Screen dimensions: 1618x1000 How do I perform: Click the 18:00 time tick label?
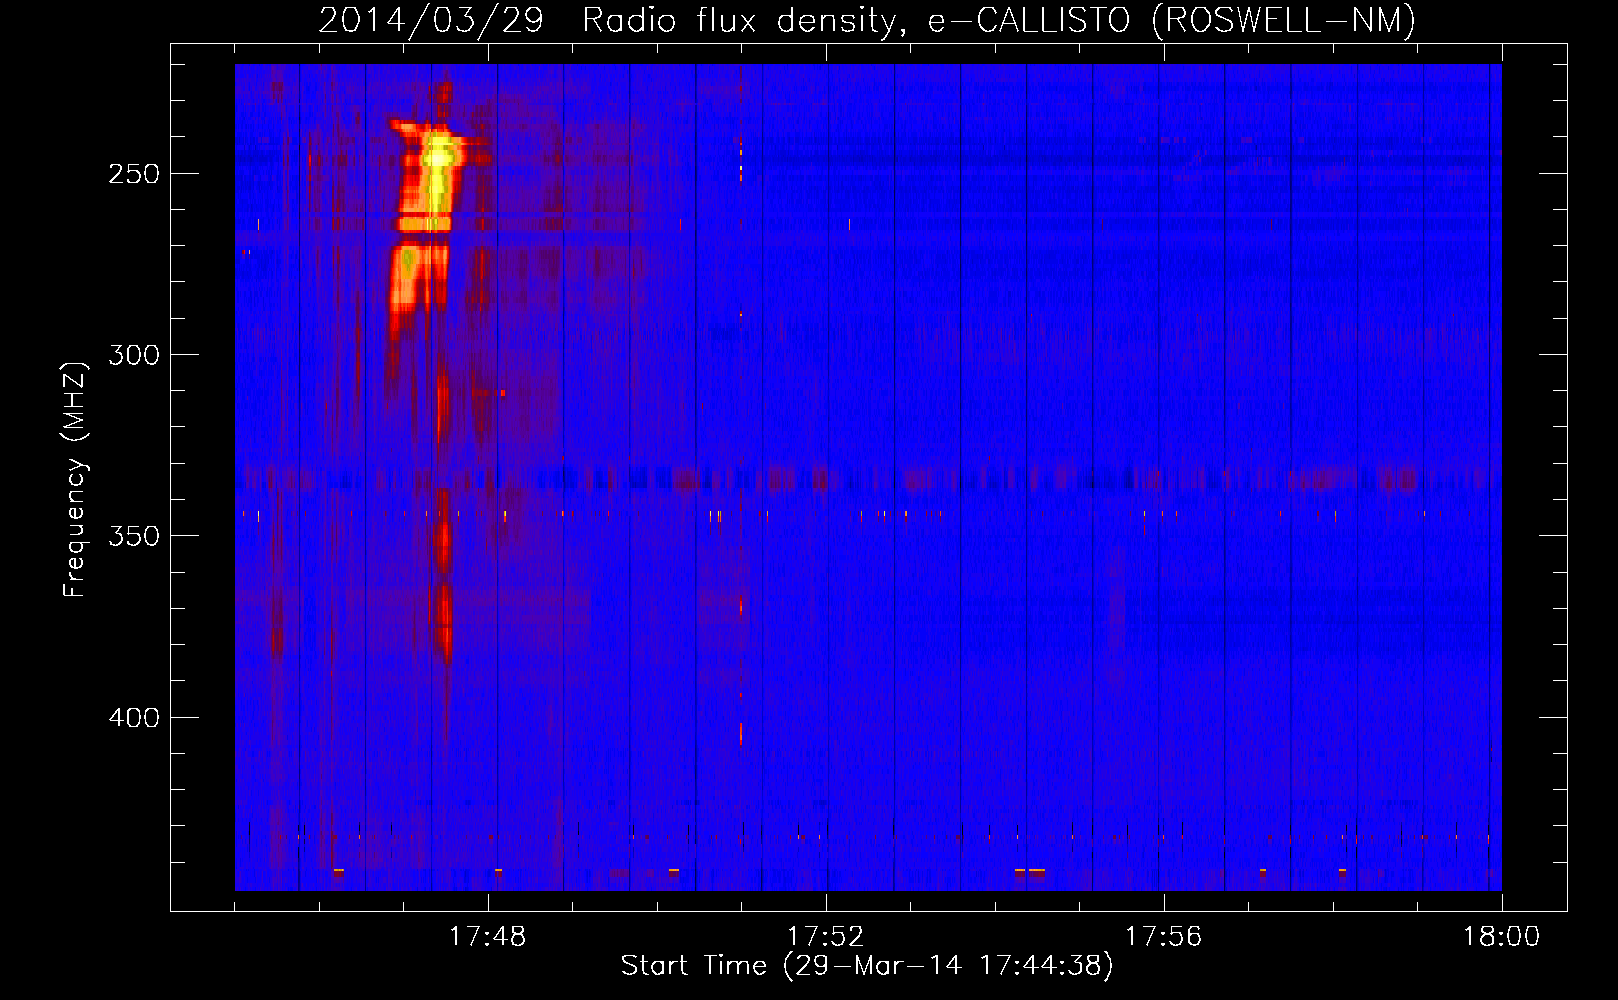[1501, 937]
